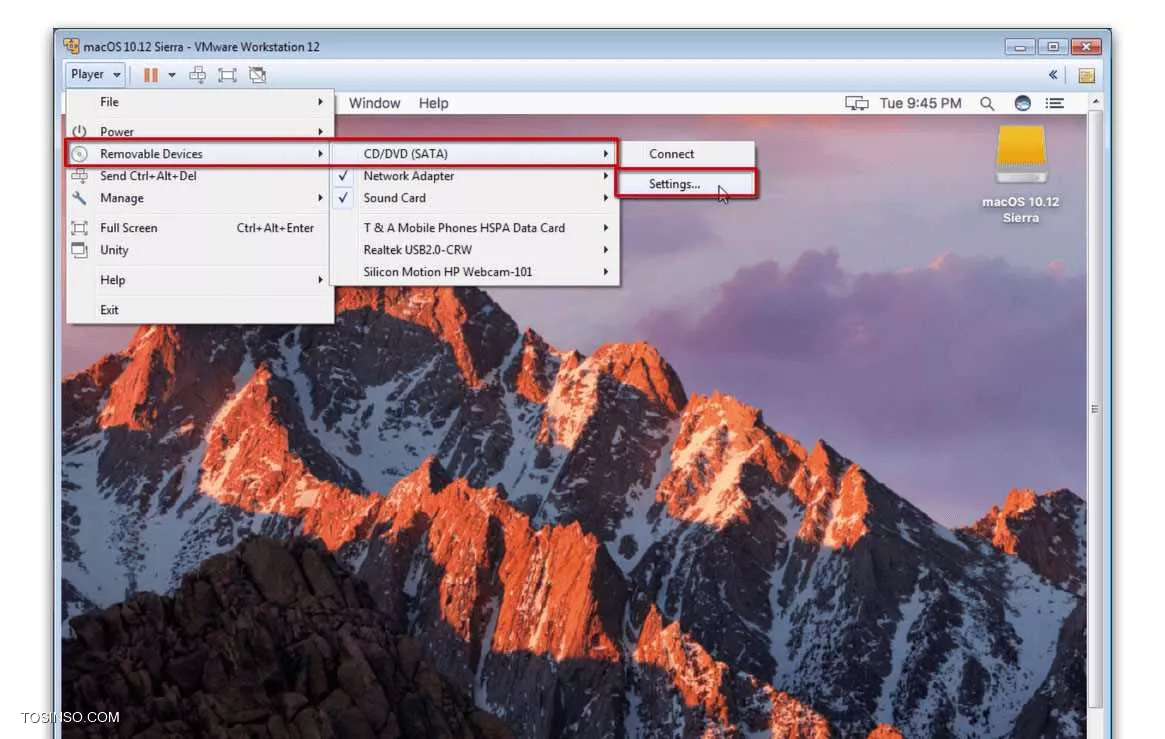Click the Full Screen icon in Player menu
The height and width of the screenshot is (739, 1165).
pos(79,228)
